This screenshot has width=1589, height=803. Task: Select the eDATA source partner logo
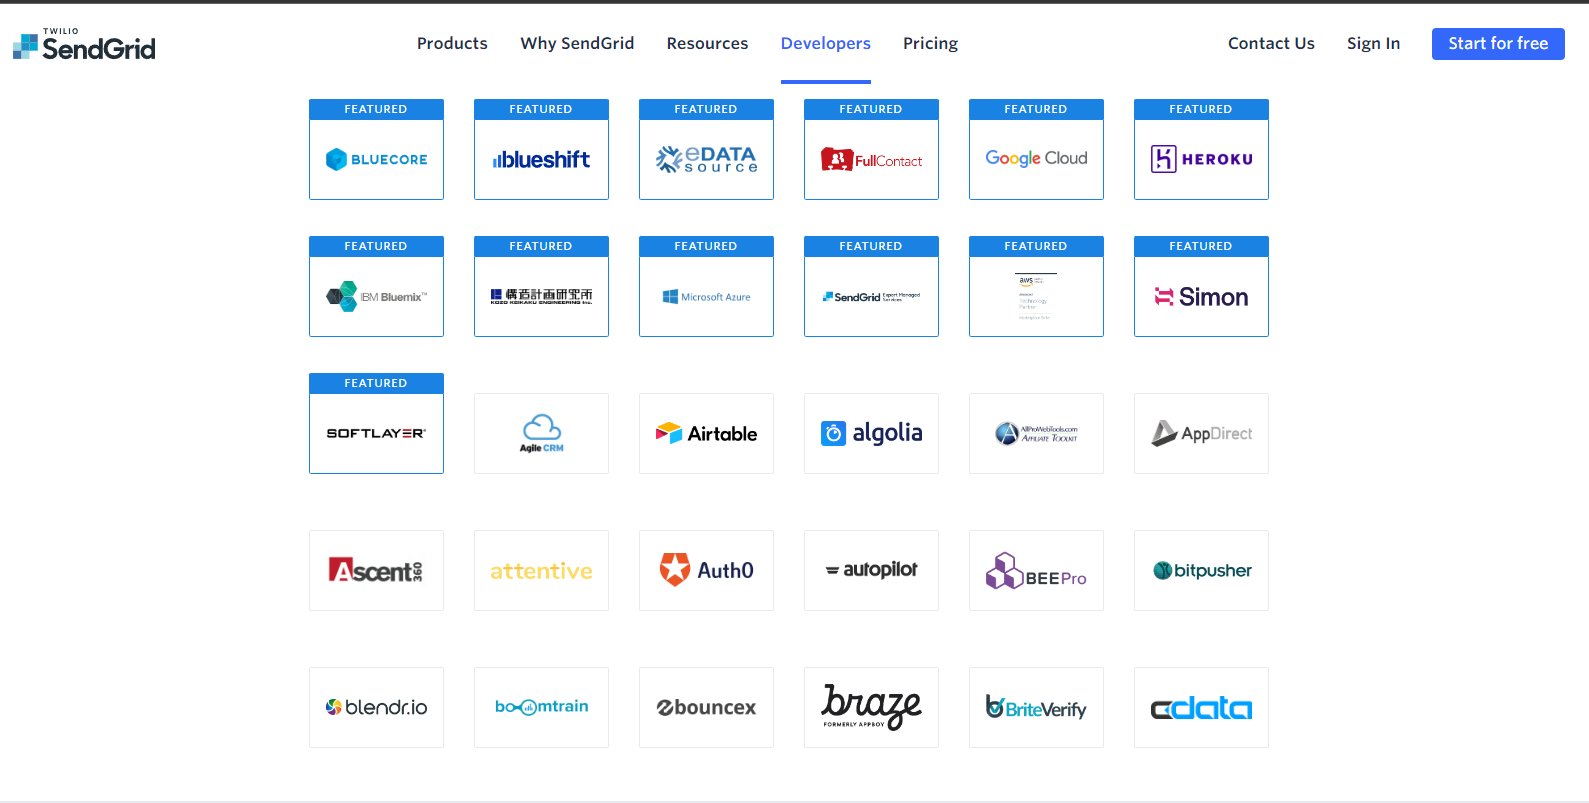pos(706,159)
